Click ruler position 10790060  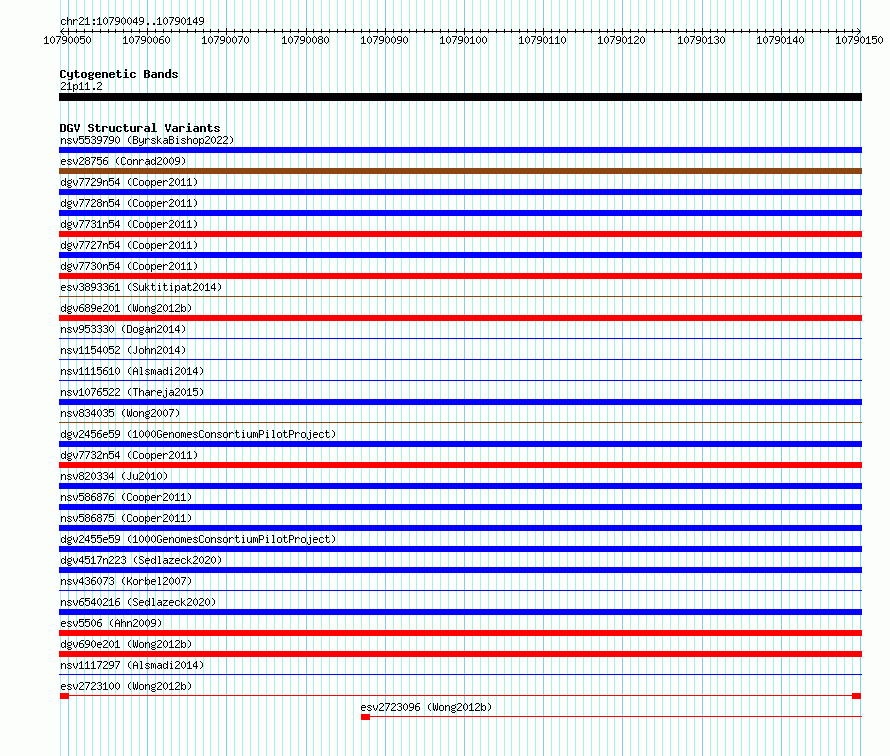click(146, 40)
